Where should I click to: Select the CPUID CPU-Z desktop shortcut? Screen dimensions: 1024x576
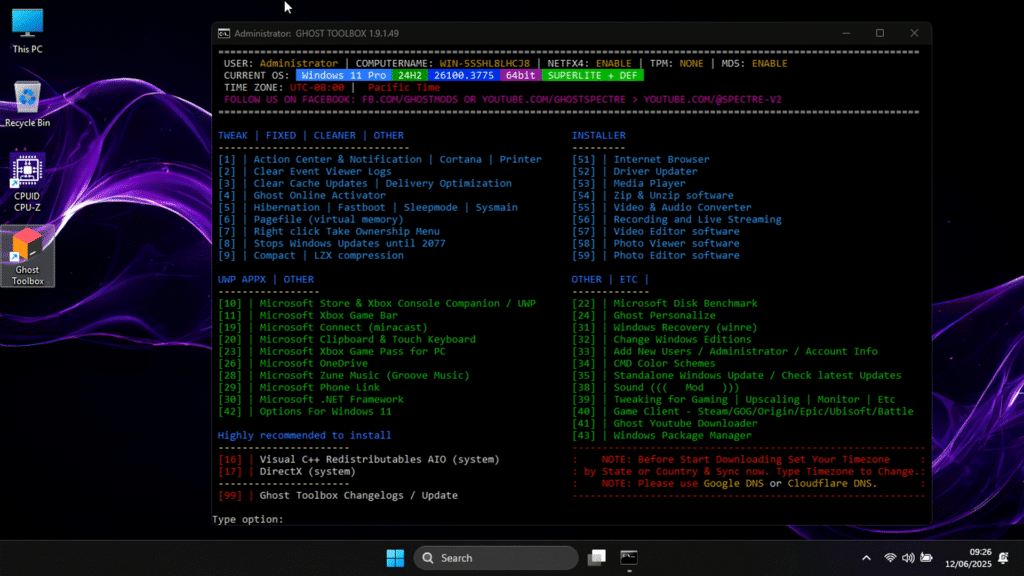coord(27,183)
